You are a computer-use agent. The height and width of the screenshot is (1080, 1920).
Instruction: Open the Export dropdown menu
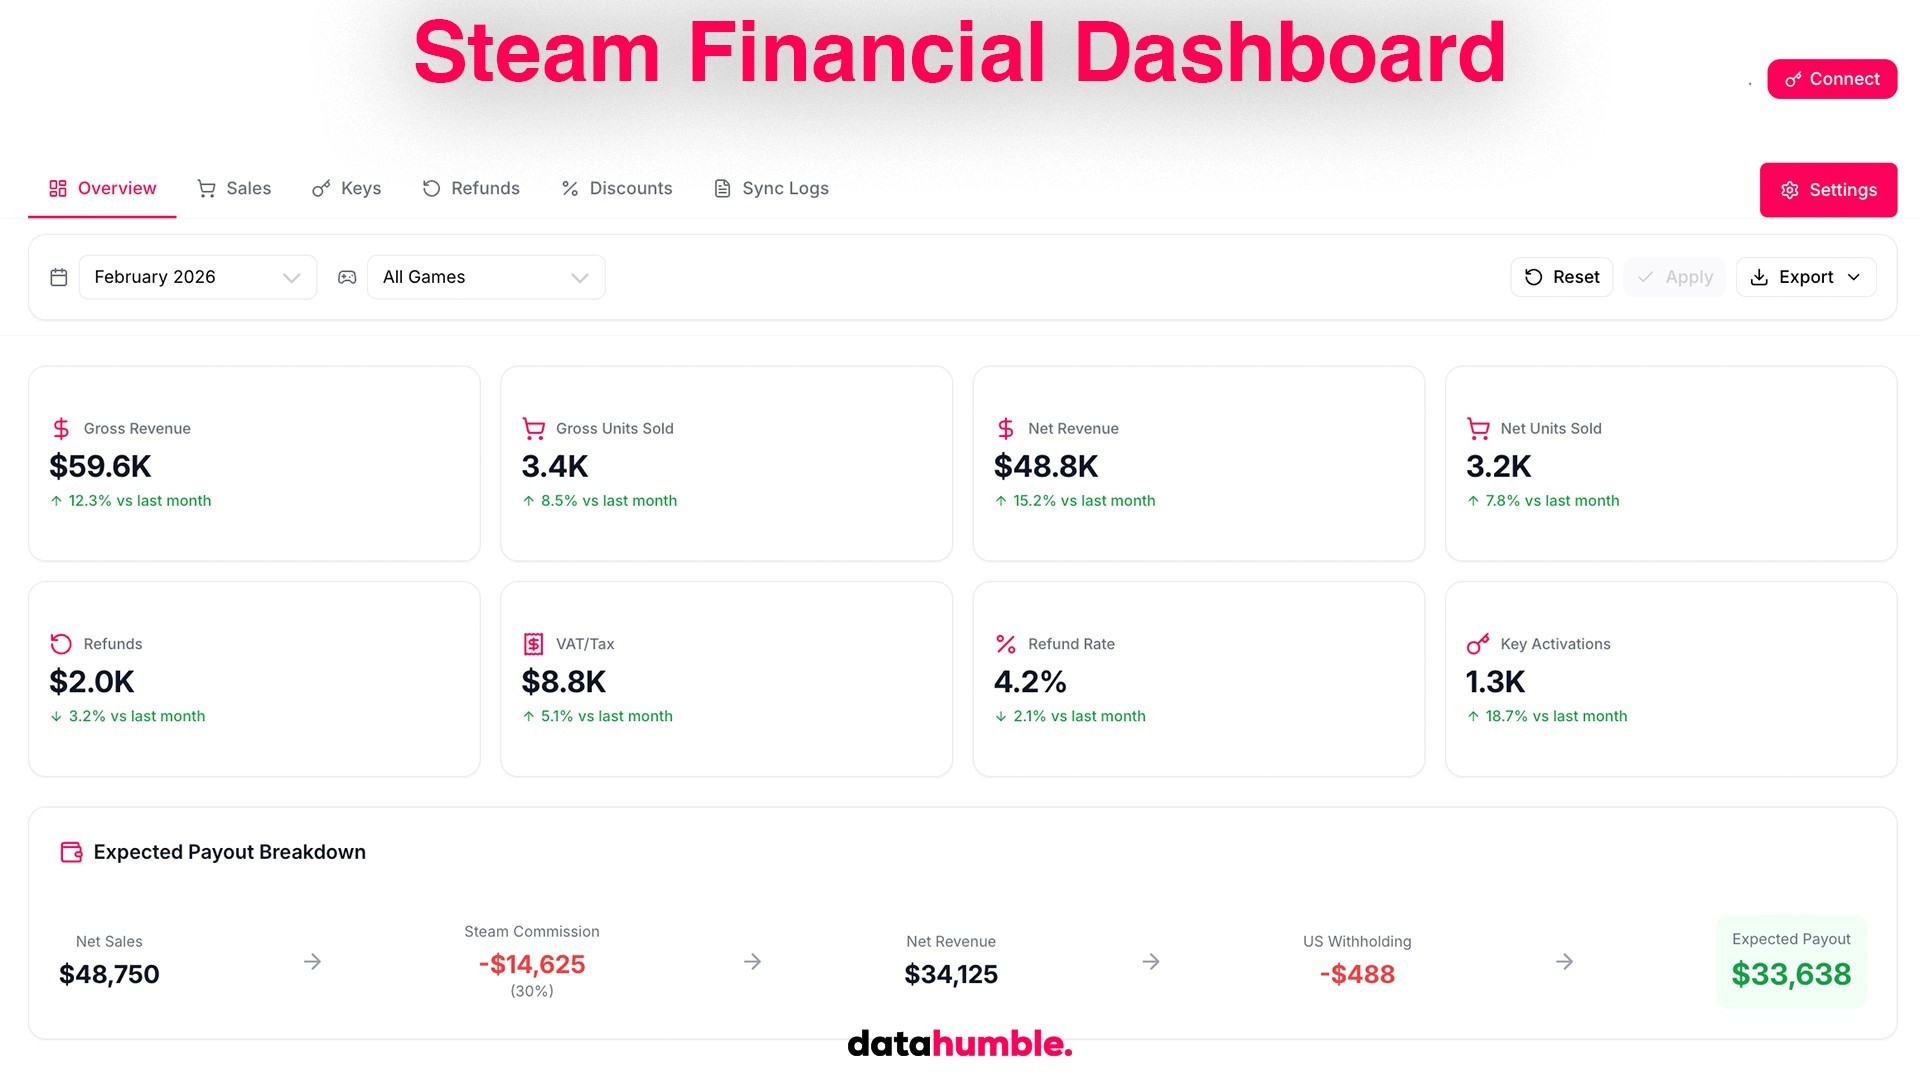[x=1806, y=277]
